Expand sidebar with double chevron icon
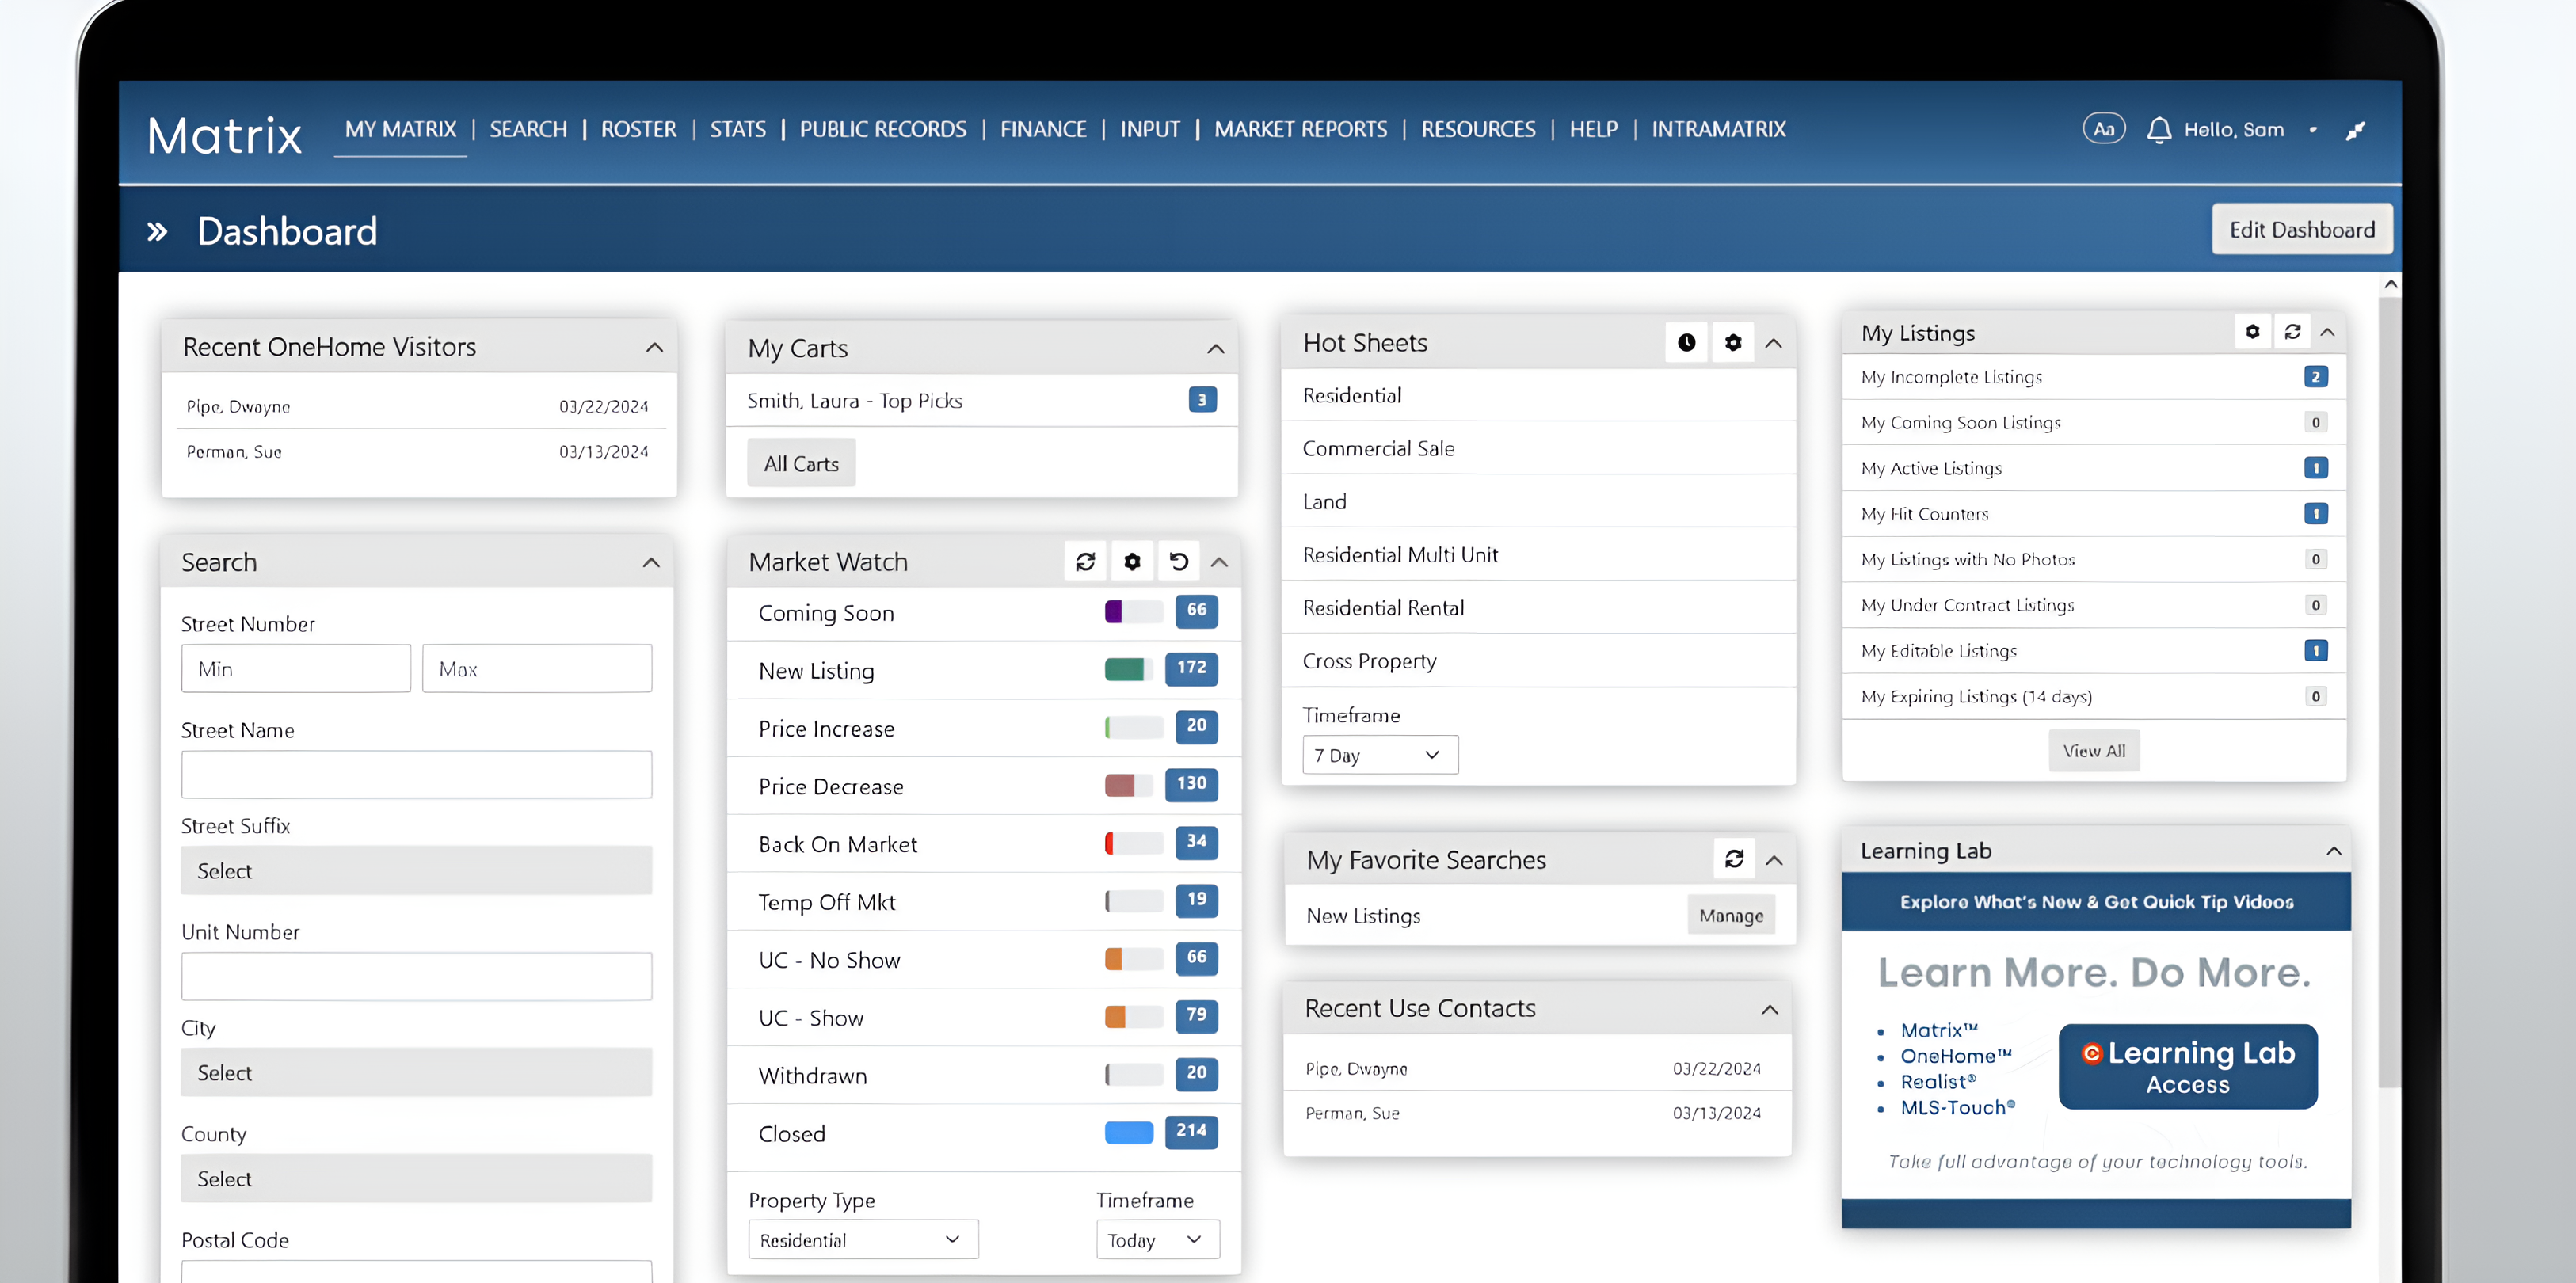 point(157,232)
